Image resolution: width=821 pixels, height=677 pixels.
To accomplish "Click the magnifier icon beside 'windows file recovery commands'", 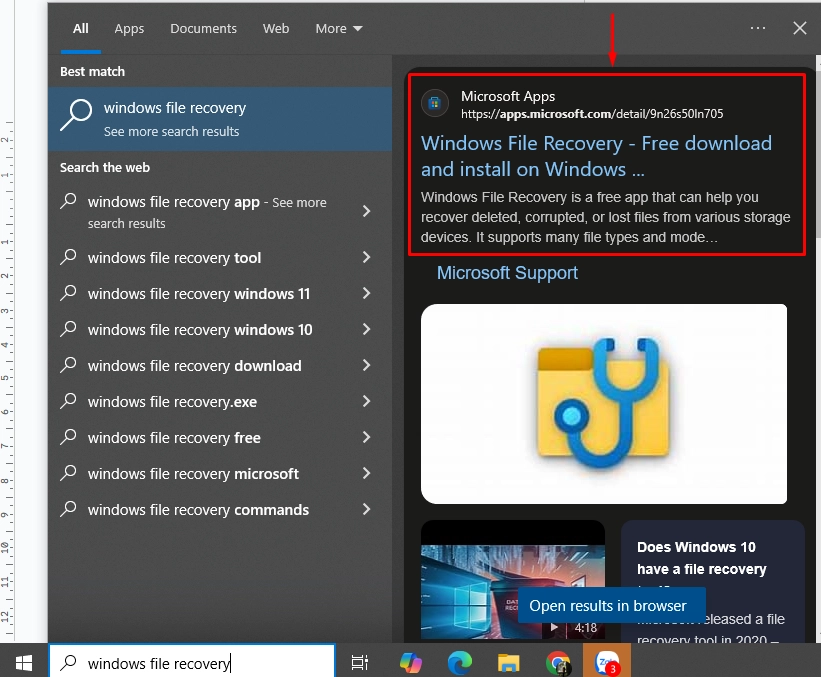I will (x=69, y=509).
